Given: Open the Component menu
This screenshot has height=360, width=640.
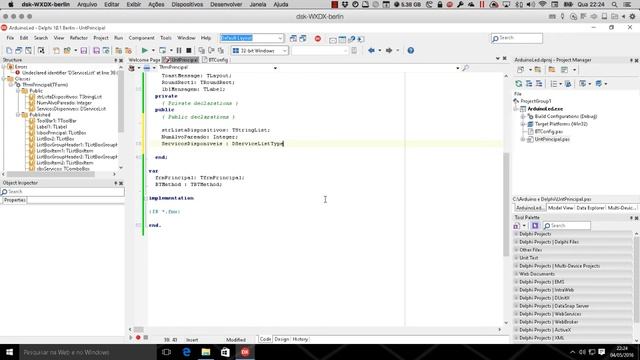Looking at the screenshot, I should pyautogui.click(x=142, y=38).
